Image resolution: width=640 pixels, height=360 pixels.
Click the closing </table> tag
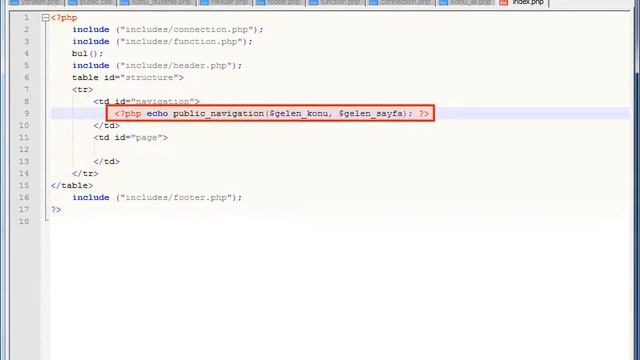point(72,185)
